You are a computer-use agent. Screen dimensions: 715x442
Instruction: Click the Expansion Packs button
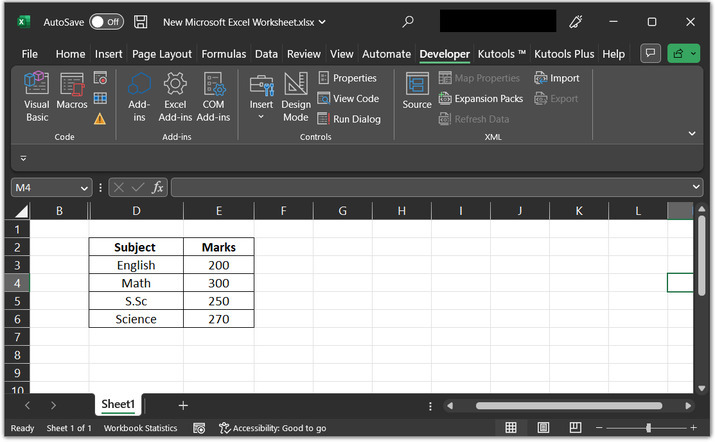pyautogui.click(x=481, y=99)
